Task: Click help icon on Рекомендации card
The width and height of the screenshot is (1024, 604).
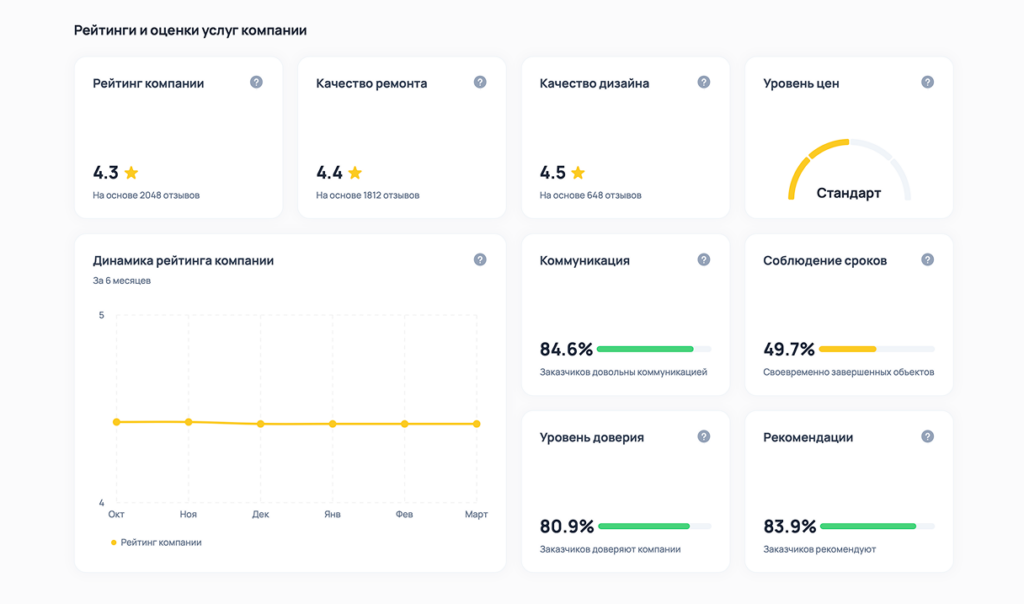Action: 927,436
